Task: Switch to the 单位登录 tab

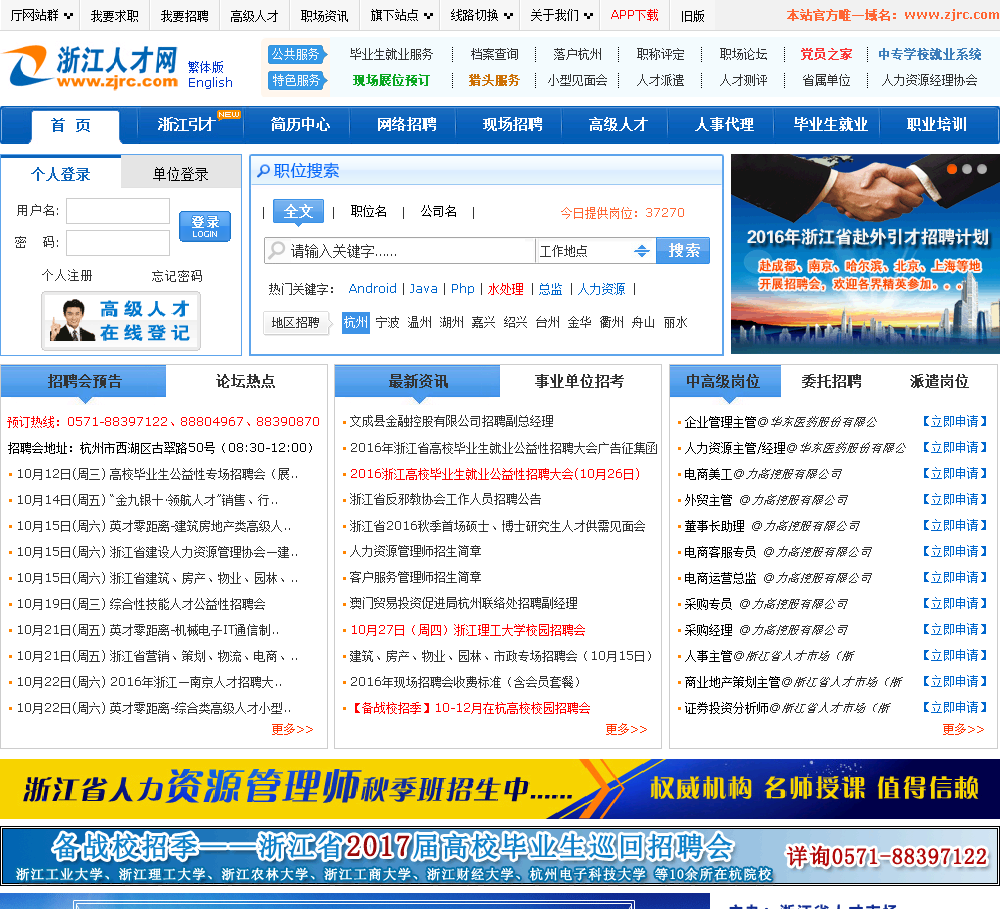Action: [180, 174]
